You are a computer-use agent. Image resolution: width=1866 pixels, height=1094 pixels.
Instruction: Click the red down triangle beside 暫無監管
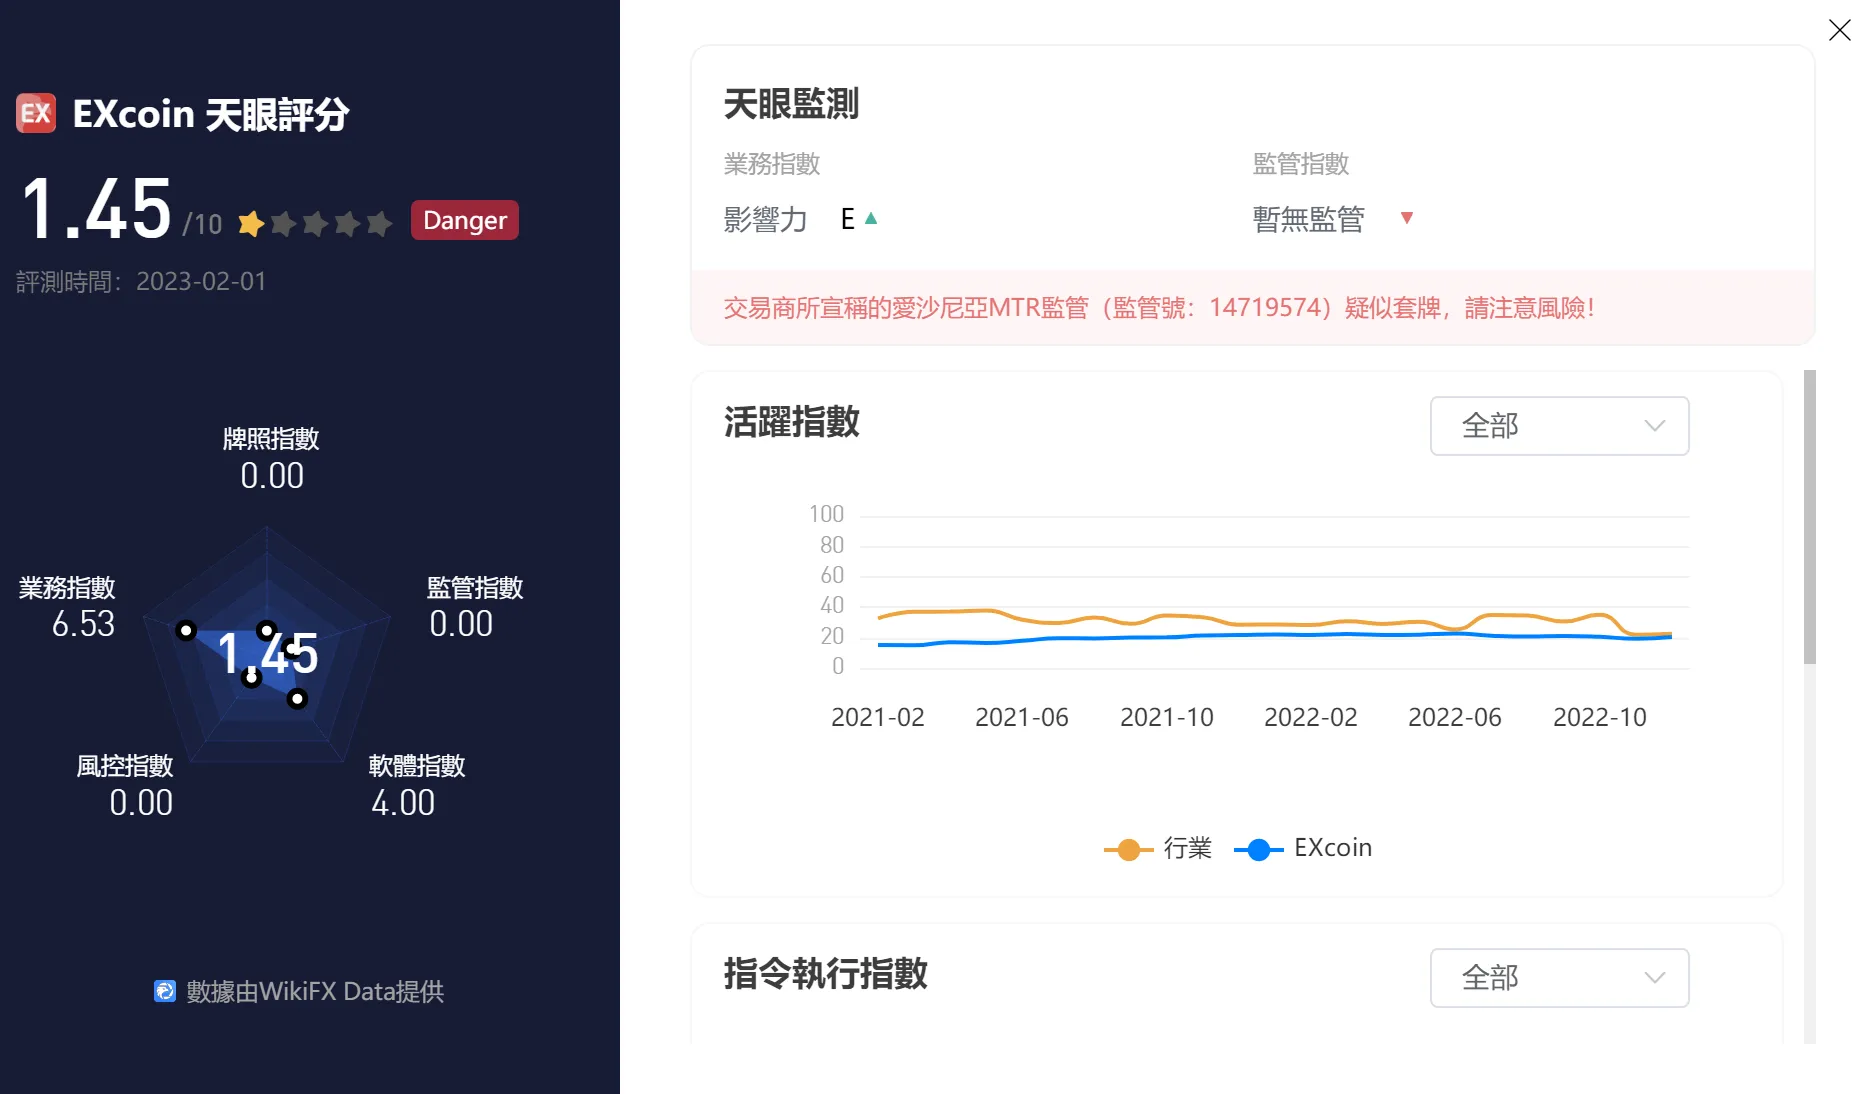[x=1407, y=218]
